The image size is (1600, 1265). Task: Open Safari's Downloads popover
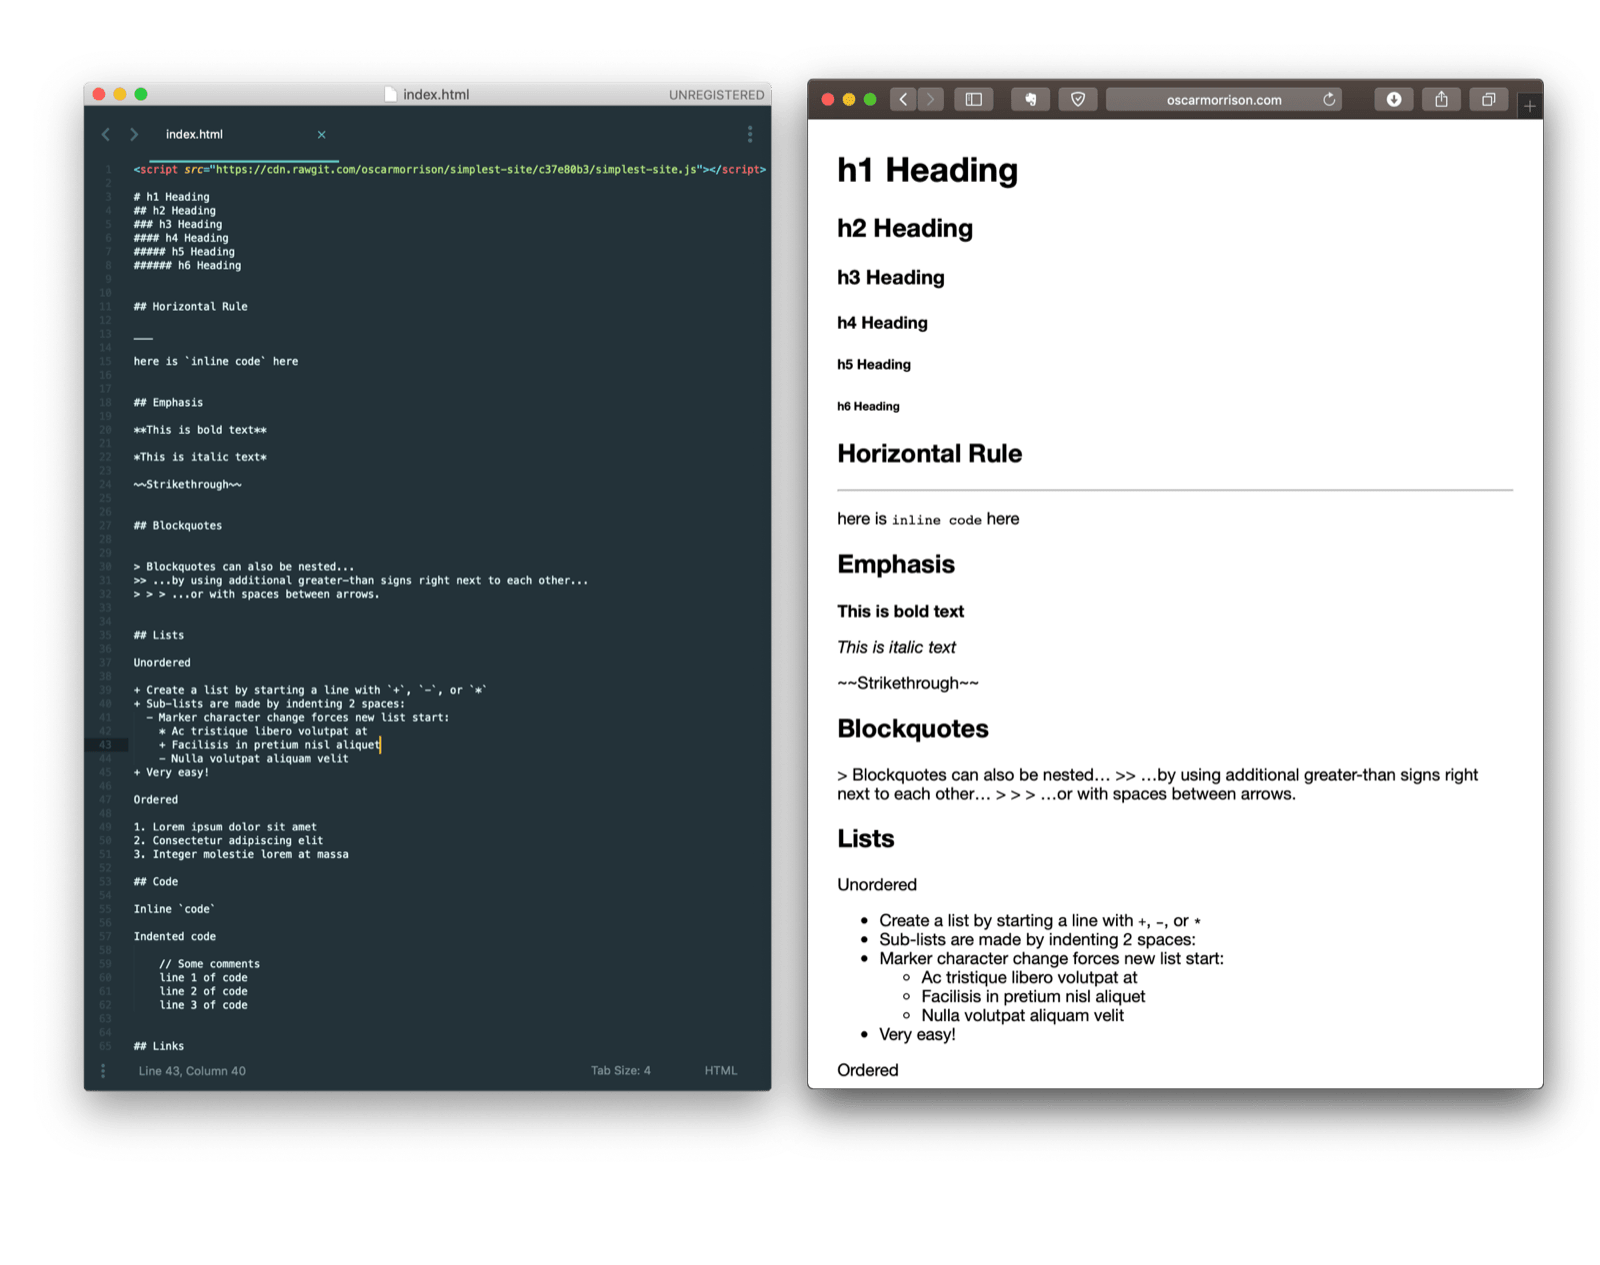pos(1392,99)
